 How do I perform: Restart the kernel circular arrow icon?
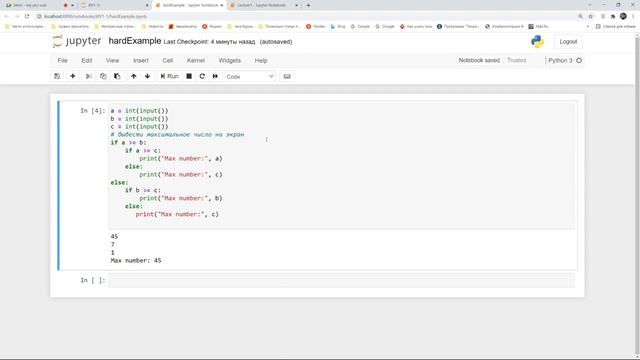202,76
